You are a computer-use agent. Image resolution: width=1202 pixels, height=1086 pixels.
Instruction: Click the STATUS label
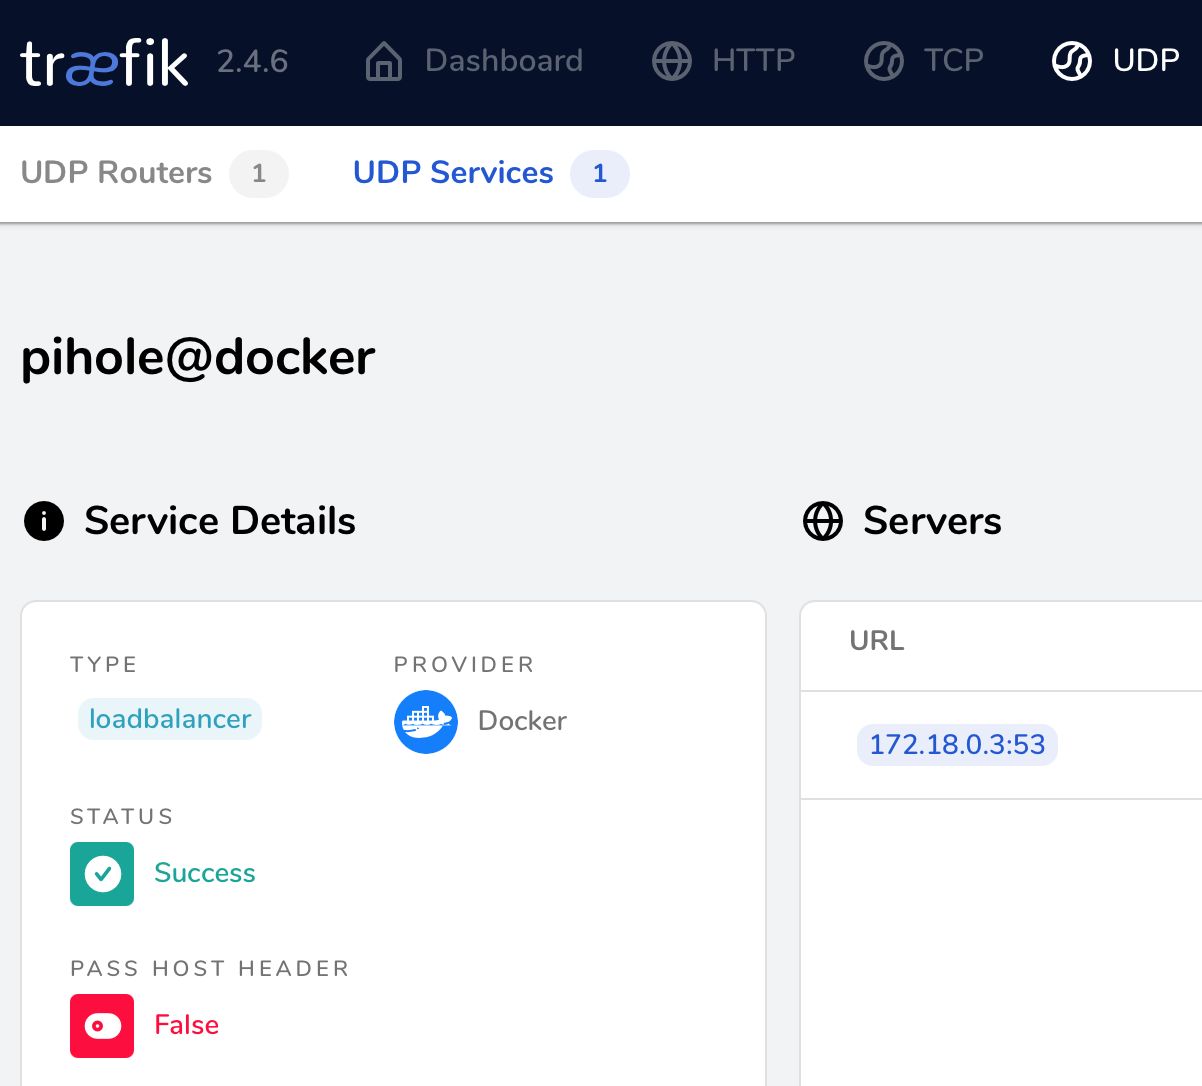click(122, 817)
